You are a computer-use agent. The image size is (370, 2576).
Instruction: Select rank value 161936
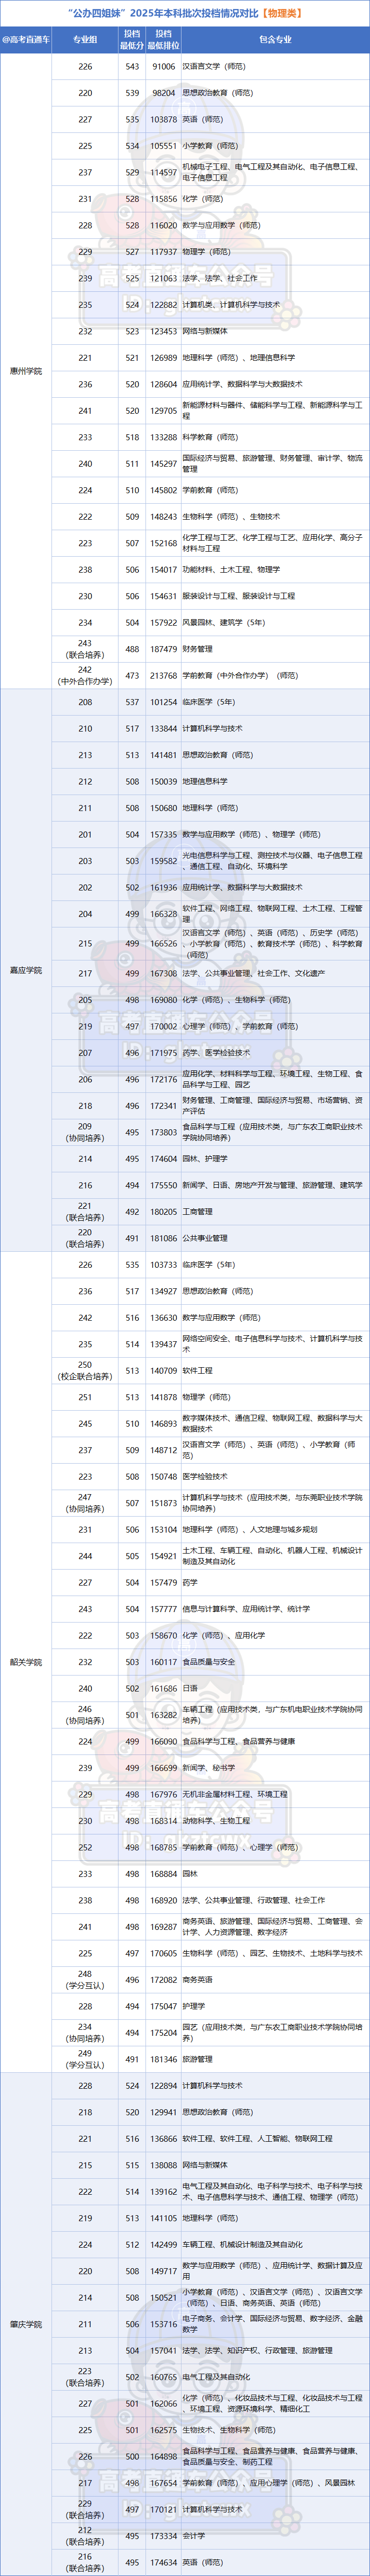163,888
